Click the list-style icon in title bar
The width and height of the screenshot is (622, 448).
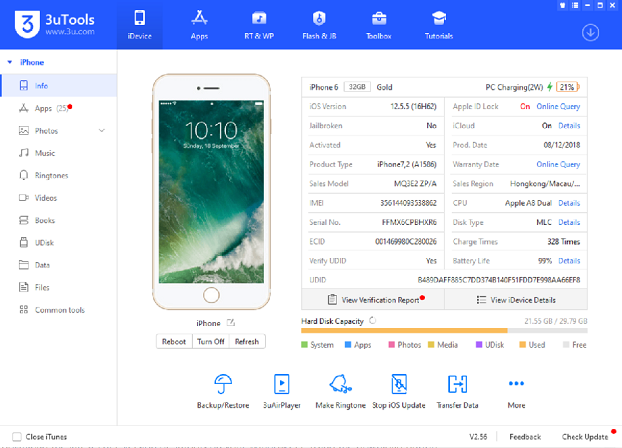[x=575, y=6]
